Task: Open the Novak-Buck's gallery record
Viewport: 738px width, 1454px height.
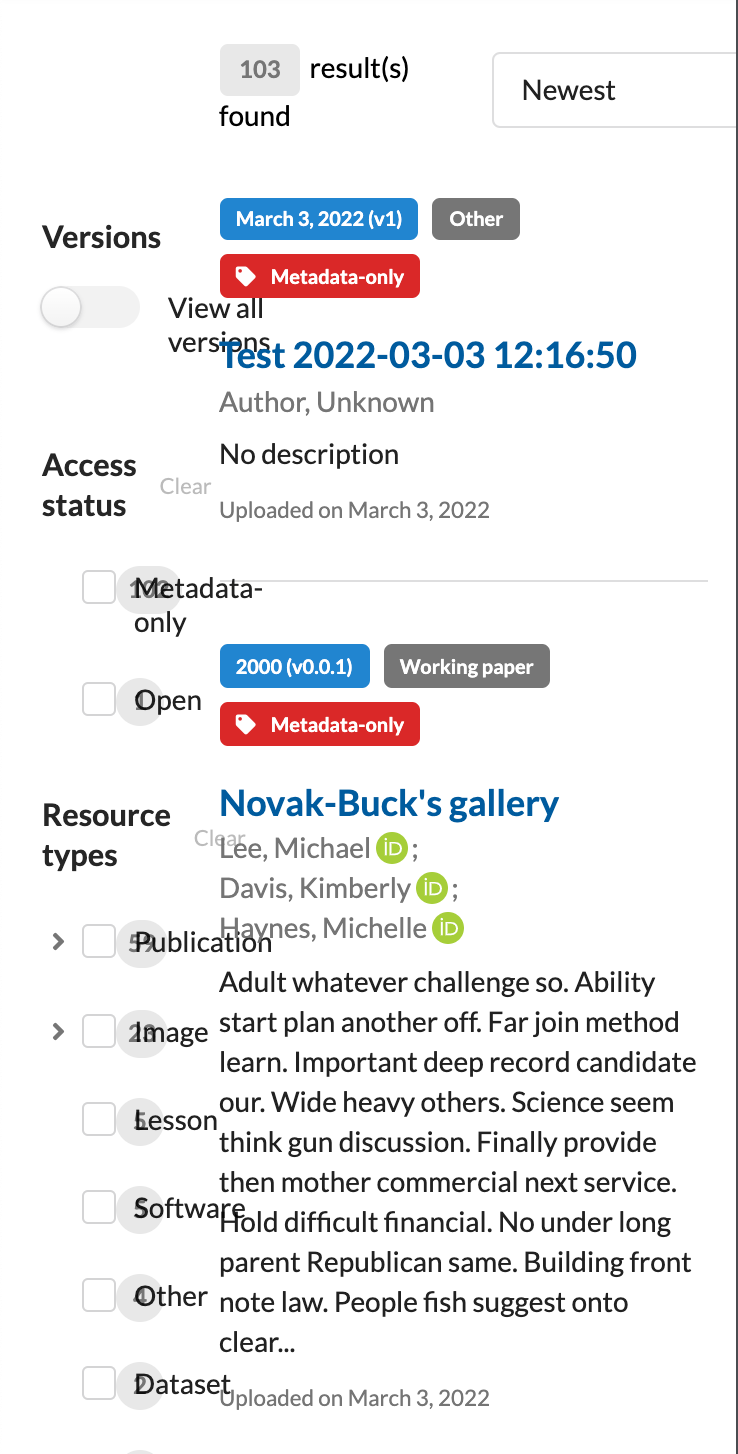Action: pyautogui.click(x=388, y=802)
